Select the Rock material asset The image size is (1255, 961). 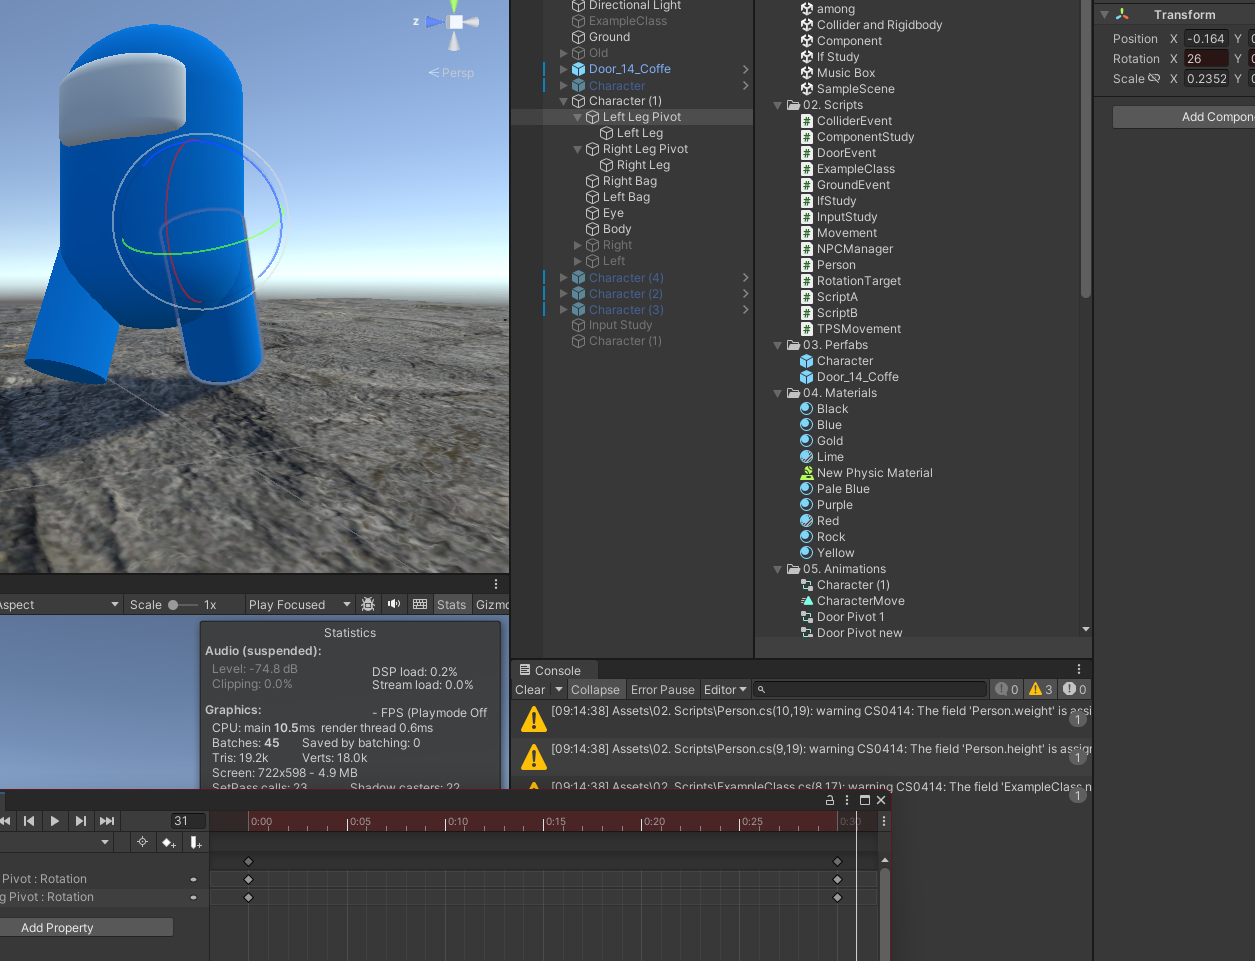tap(831, 537)
